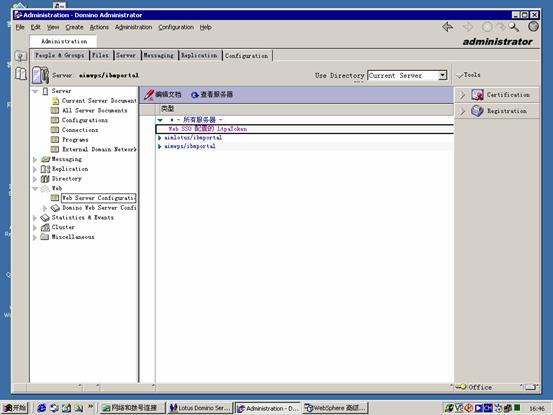Image resolution: width=553 pixels, height=415 pixels.
Task: Expand the Registration tools section
Action: (462, 111)
